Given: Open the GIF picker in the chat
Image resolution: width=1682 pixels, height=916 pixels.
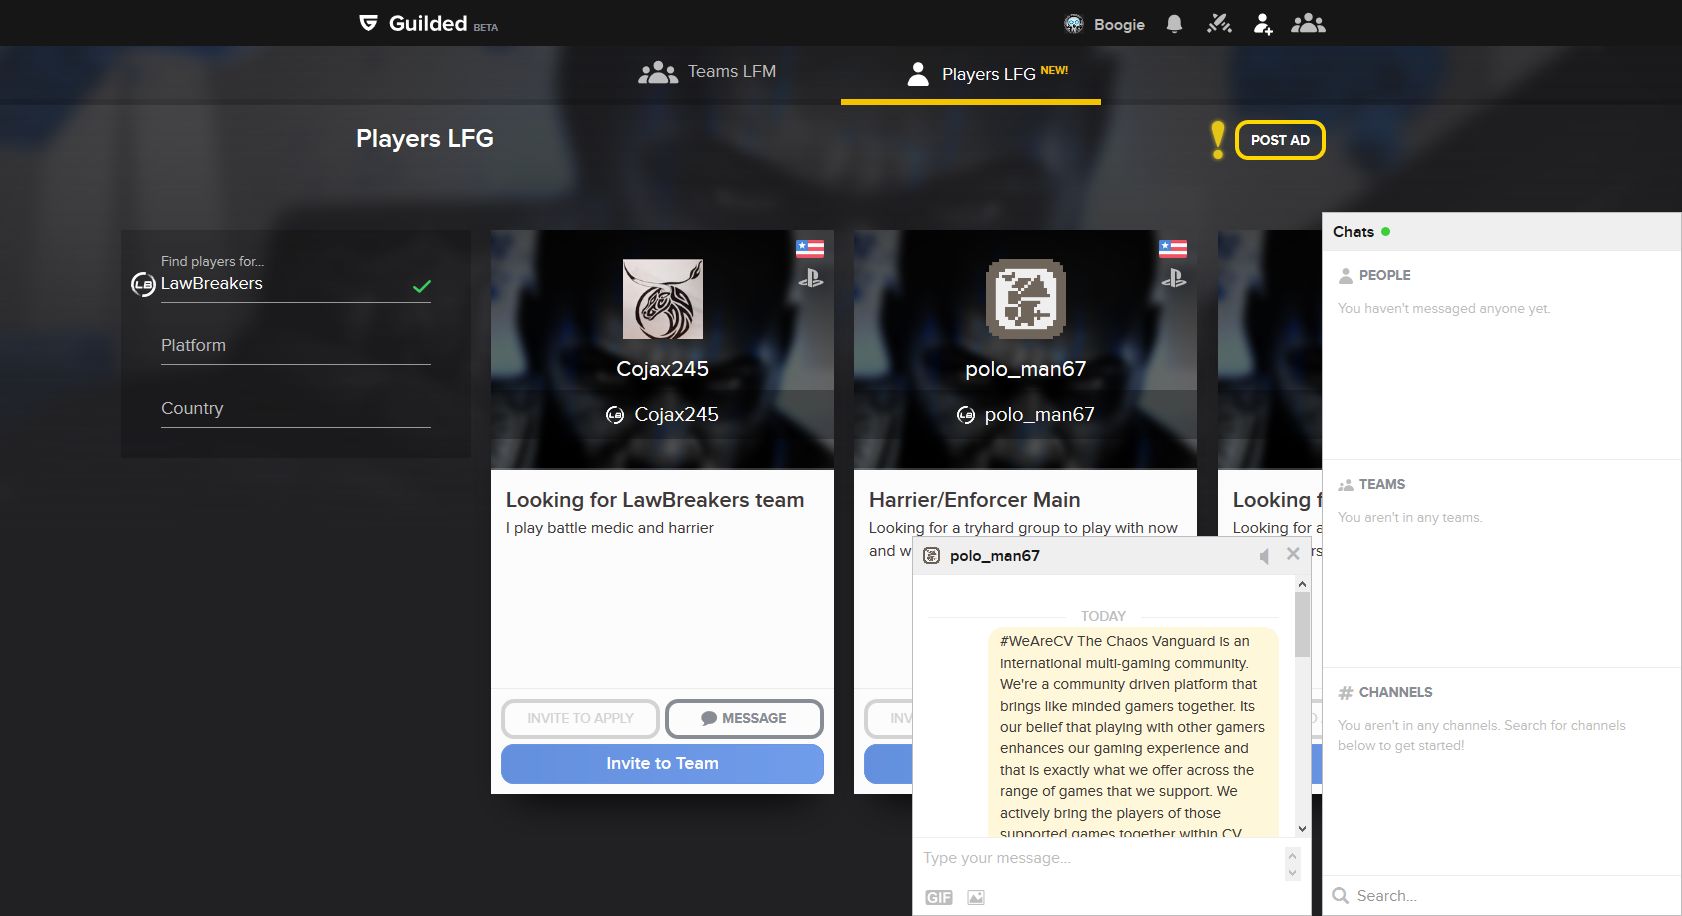Looking at the screenshot, I should [939, 897].
